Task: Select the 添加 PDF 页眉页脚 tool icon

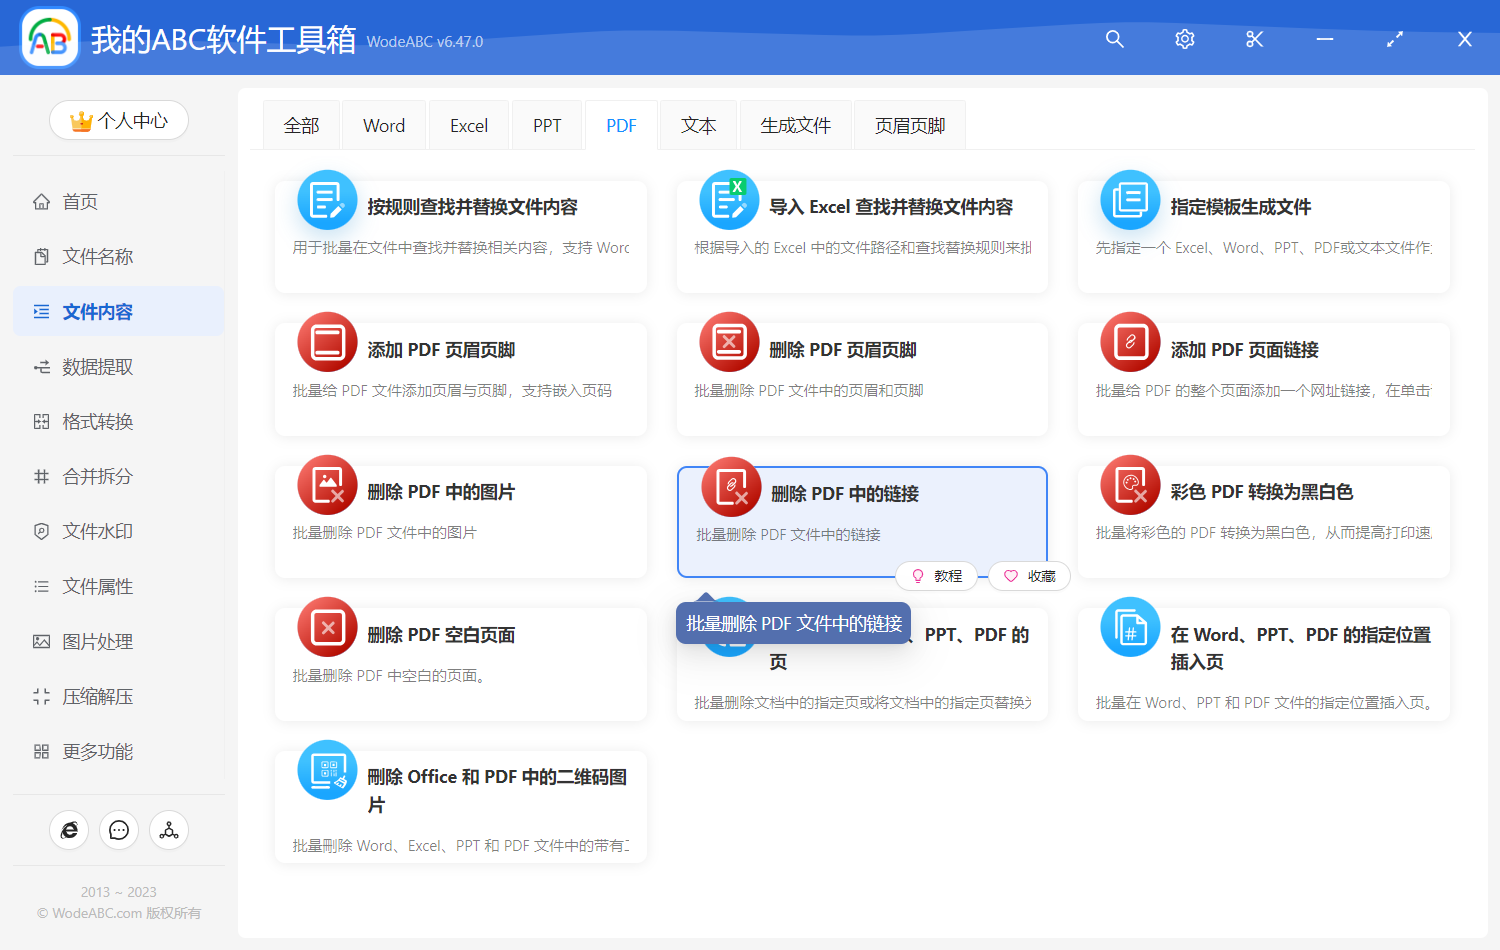Action: point(327,342)
